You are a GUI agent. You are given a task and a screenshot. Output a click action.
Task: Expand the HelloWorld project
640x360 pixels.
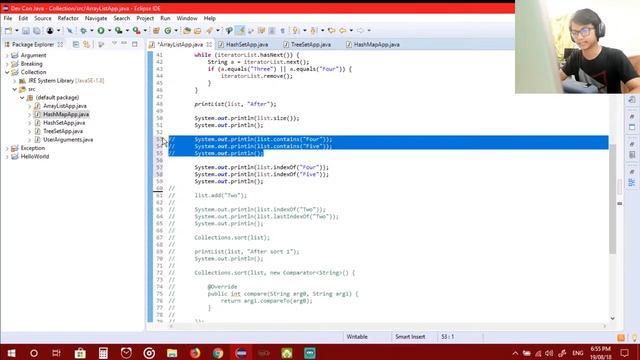point(7,157)
